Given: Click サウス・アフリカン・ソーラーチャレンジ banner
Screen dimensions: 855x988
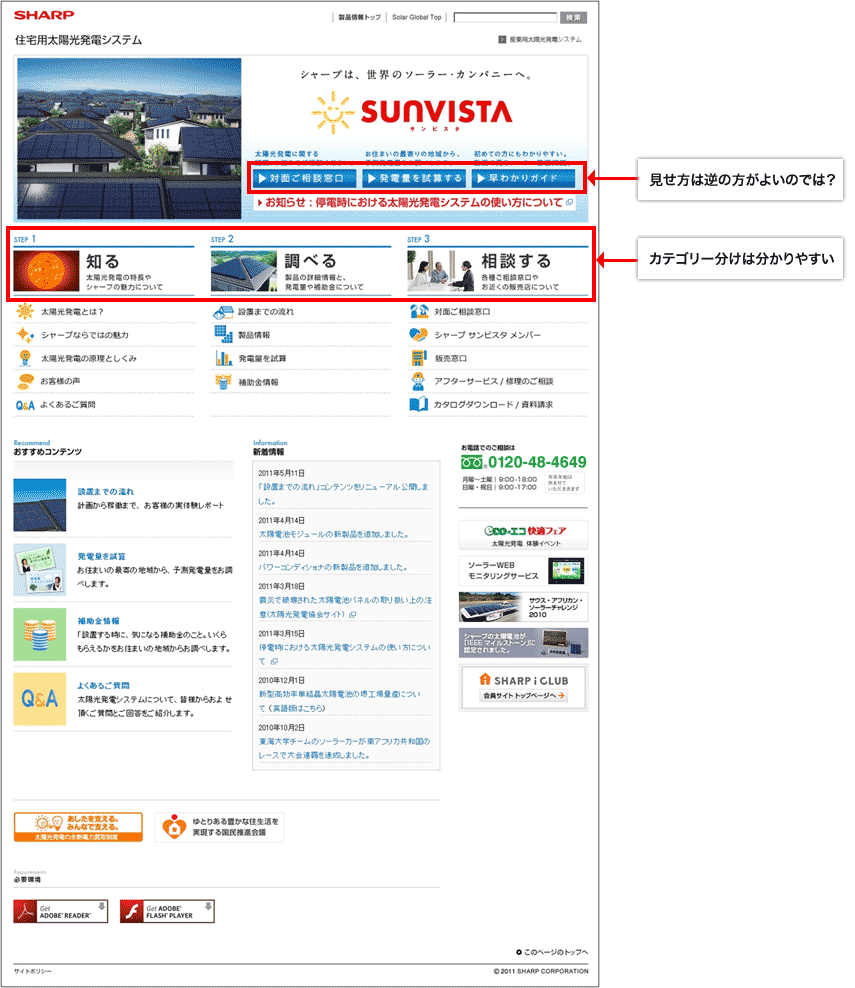Looking at the screenshot, I should (x=524, y=607).
